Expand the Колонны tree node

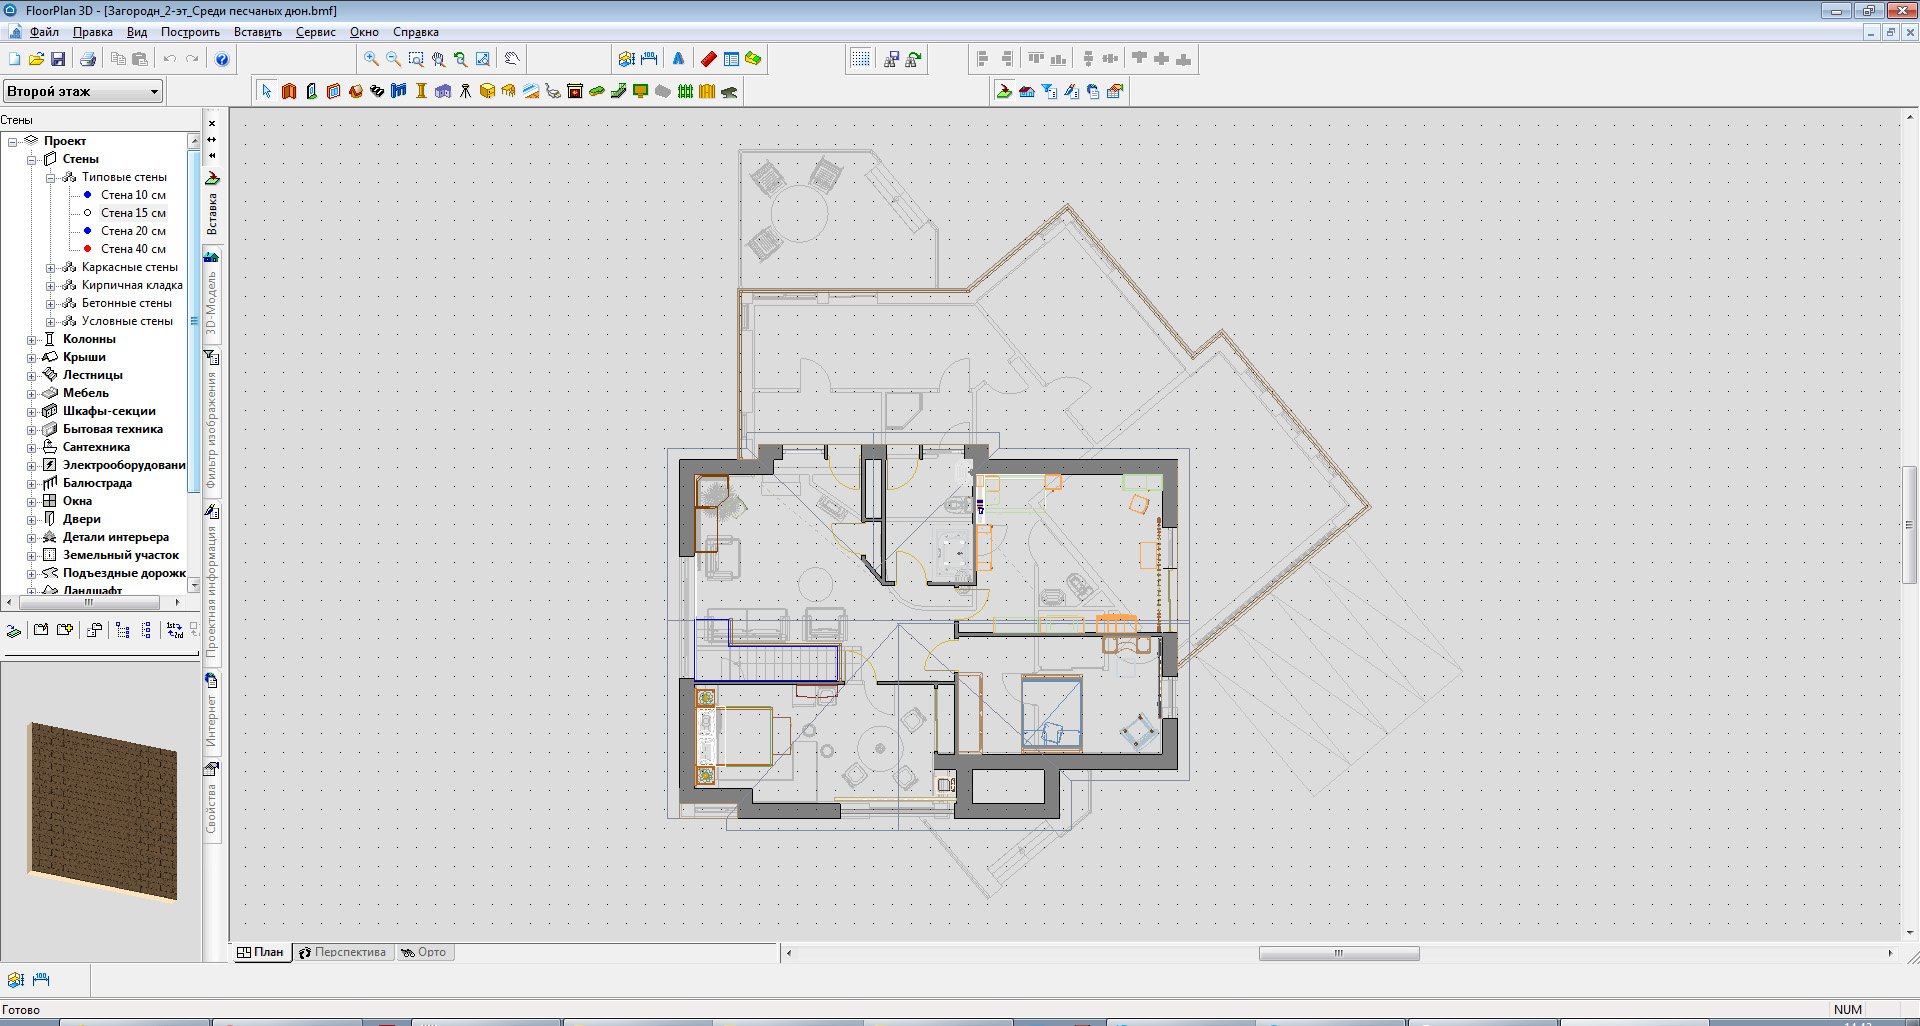pos(31,339)
